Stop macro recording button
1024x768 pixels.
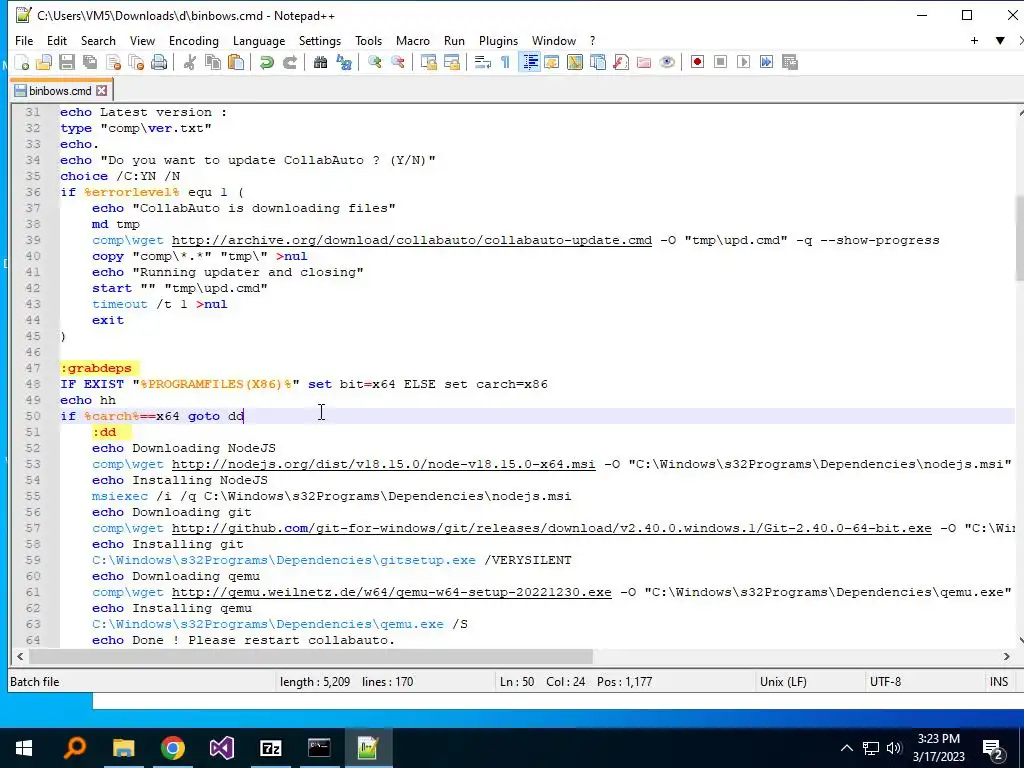coord(720,62)
